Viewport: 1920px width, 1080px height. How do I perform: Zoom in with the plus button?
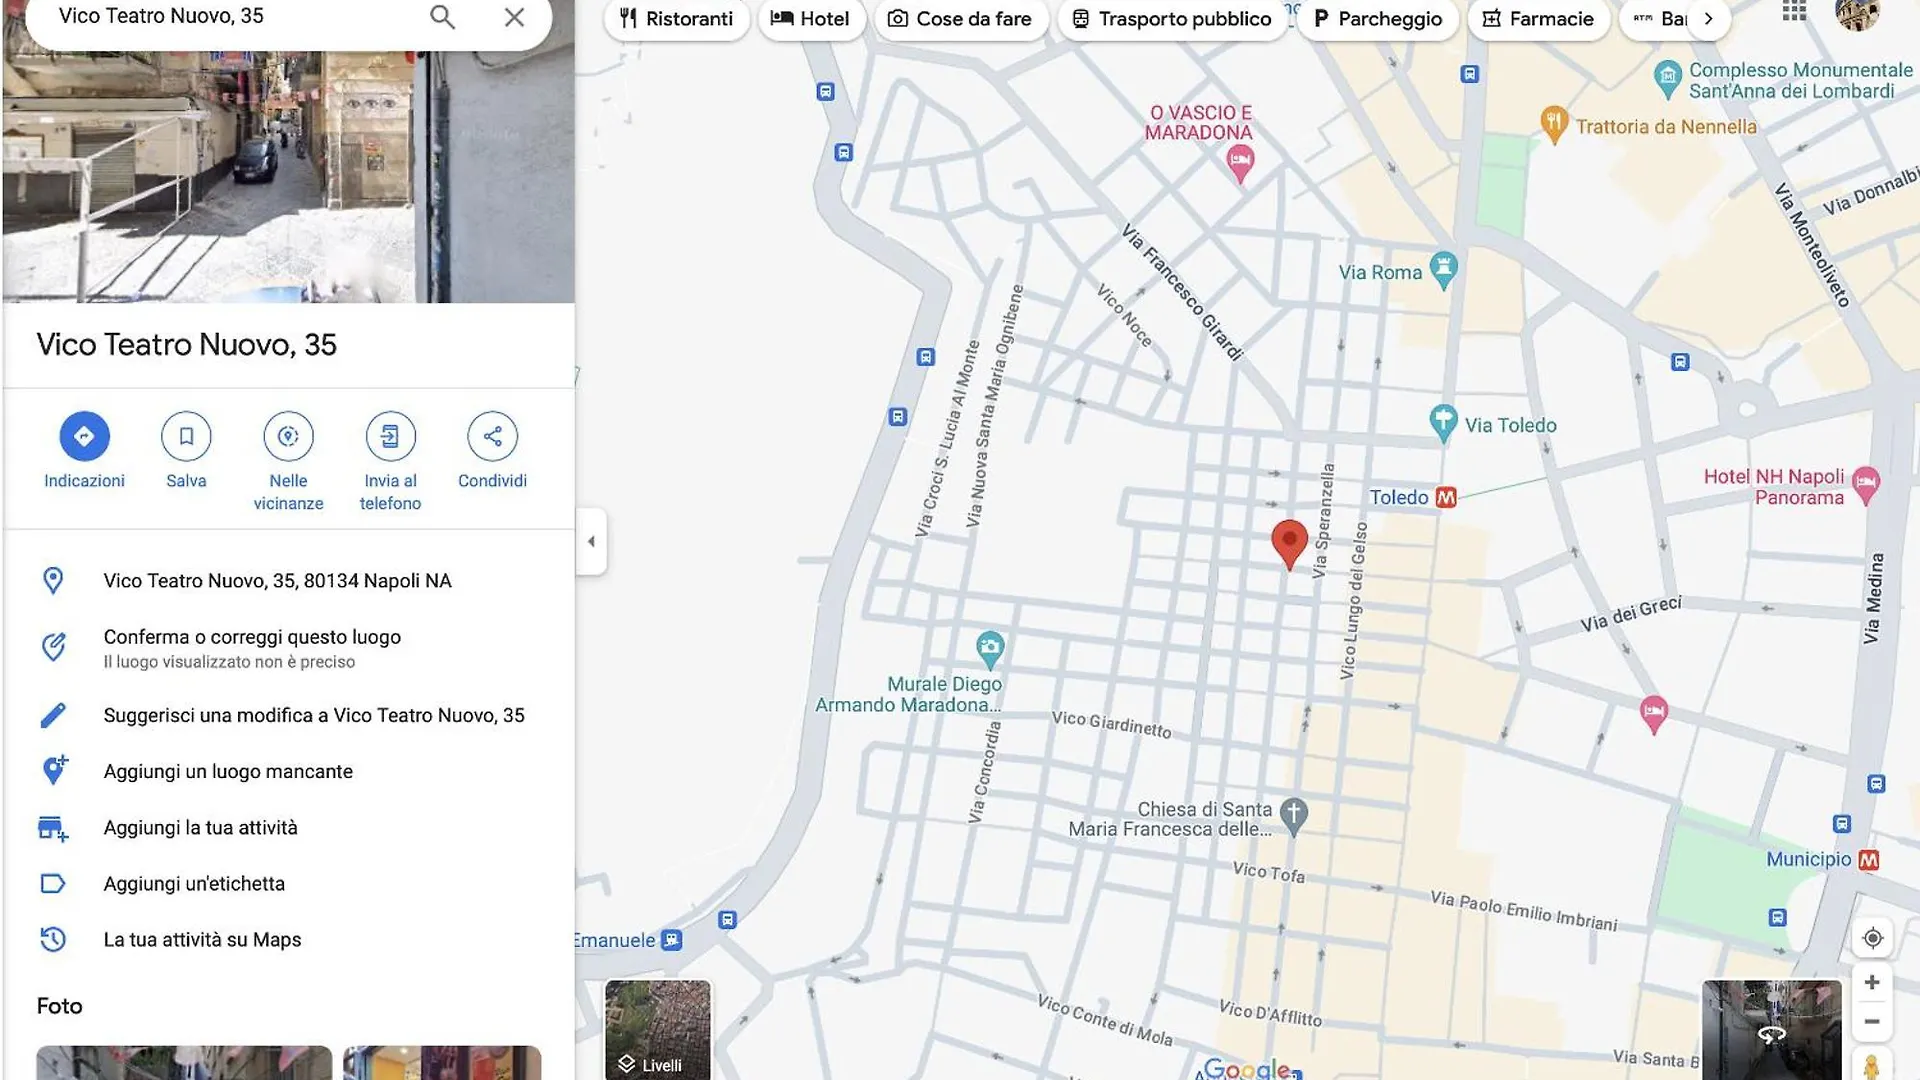click(x=1872, y=982)
